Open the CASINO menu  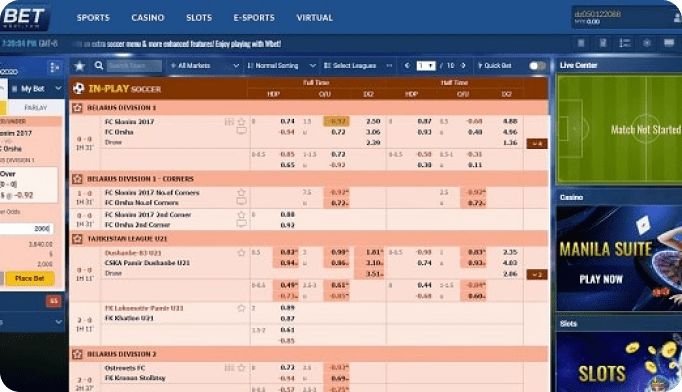pyautogui.click(x=148, y=18)
